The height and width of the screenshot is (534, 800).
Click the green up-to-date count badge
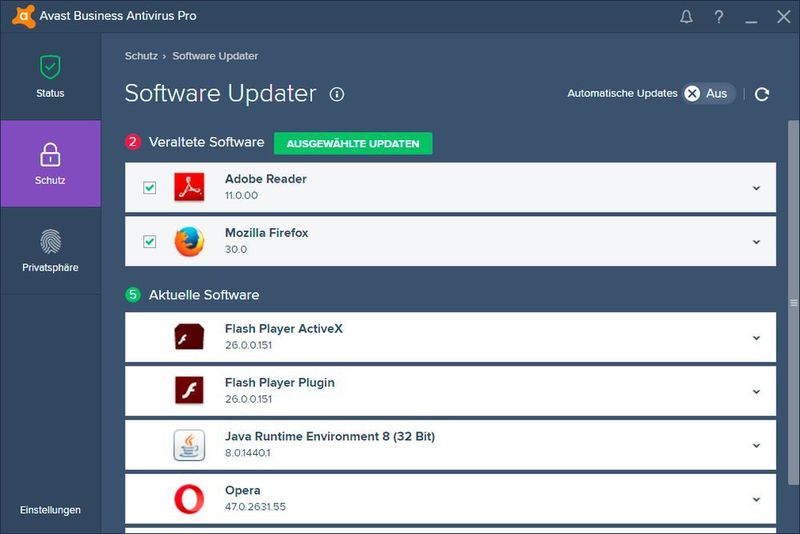pos(133,294)
